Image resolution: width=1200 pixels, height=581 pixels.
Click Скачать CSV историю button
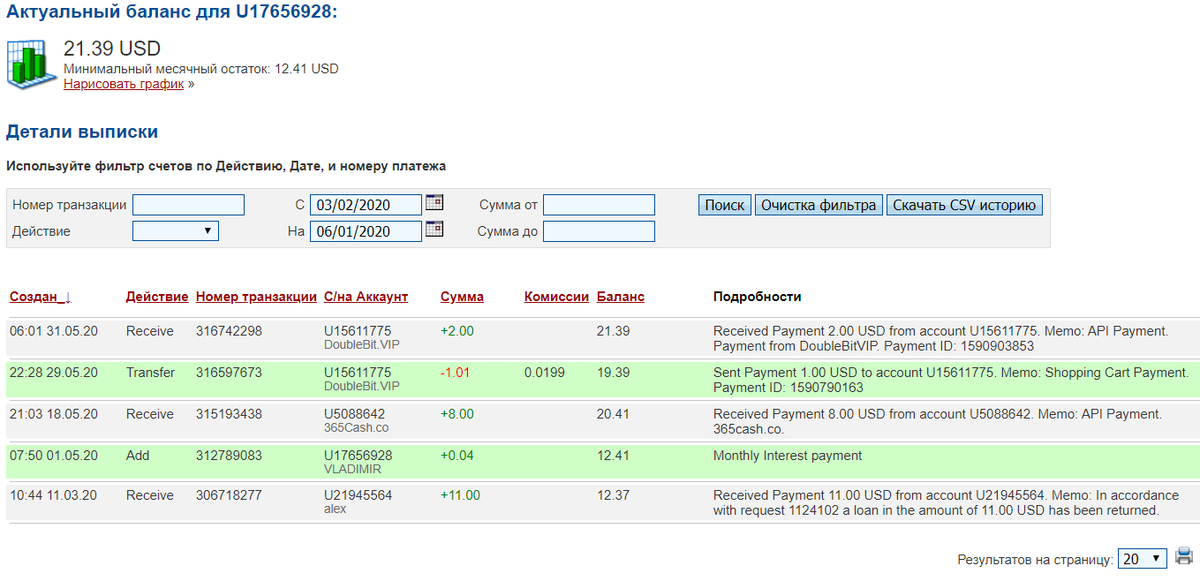(x=964, y=205)
